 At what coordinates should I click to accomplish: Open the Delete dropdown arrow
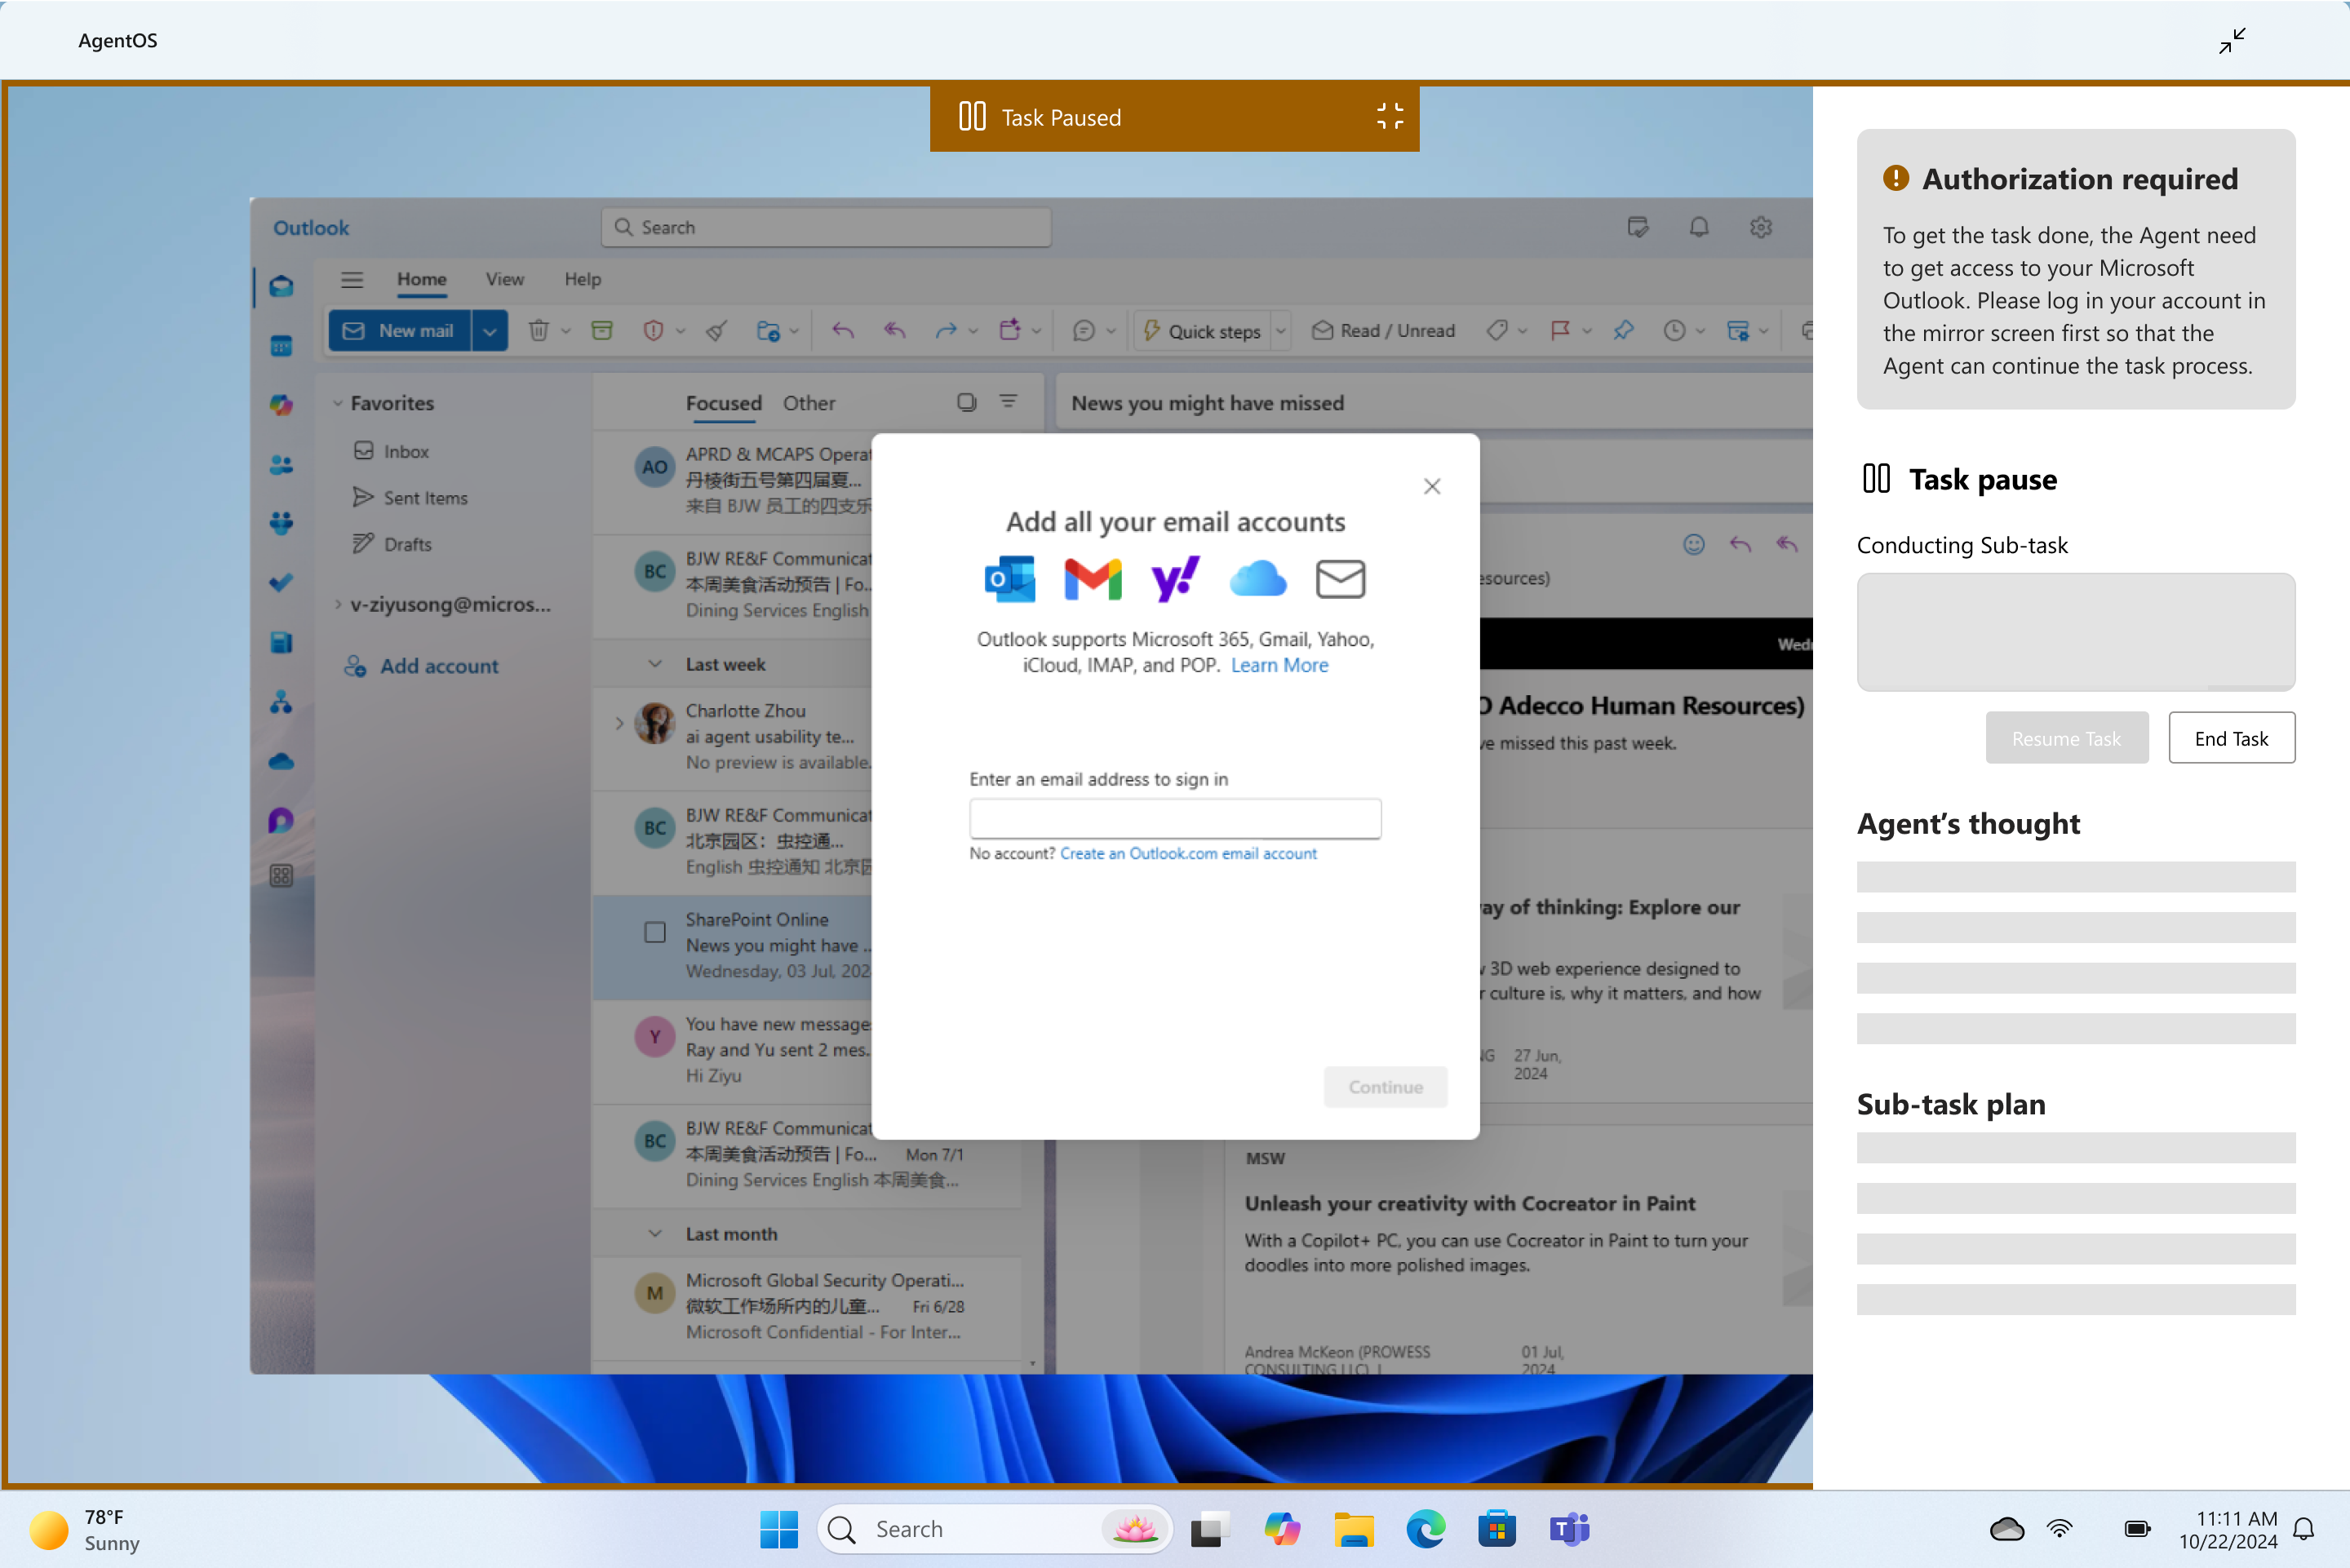point(566,331)
